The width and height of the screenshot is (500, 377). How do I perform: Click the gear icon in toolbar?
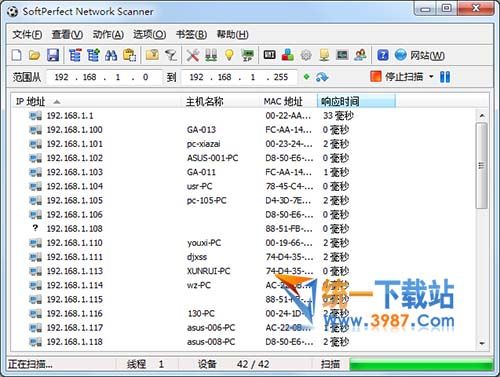coord(306,55)
